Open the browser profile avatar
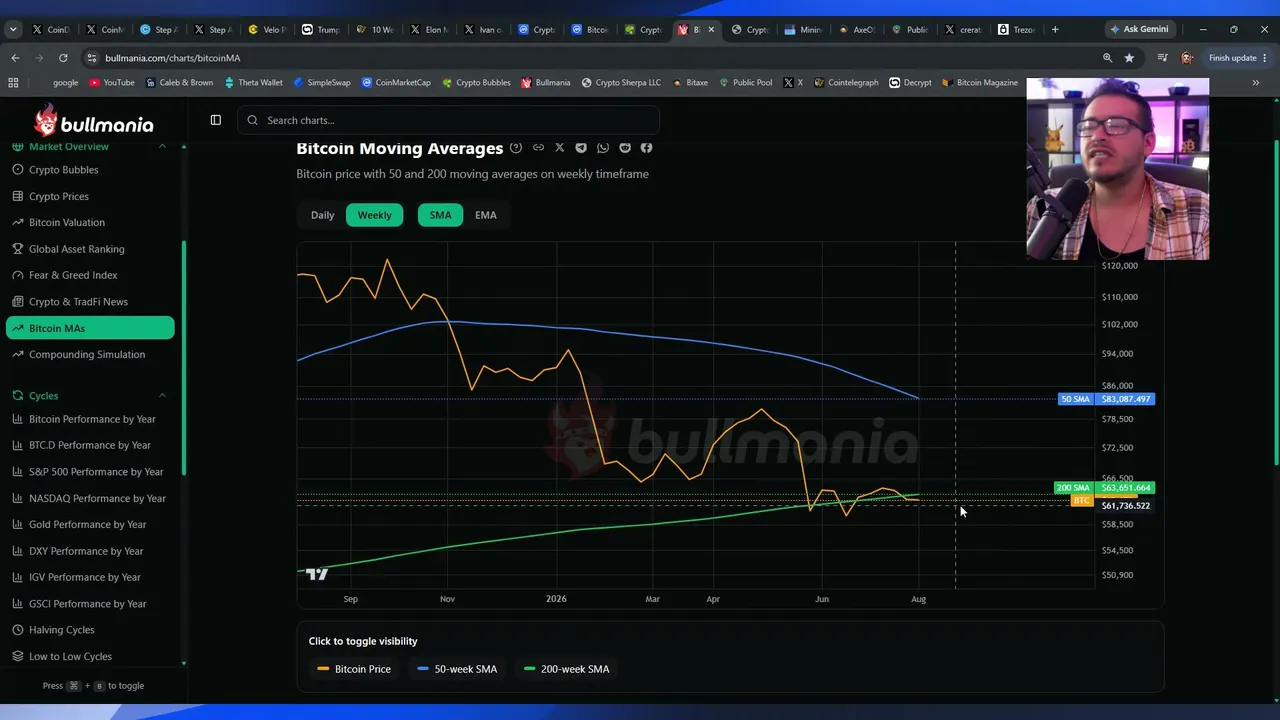The height and width of the screenshot is (720, 1280). coord(1187,58)
